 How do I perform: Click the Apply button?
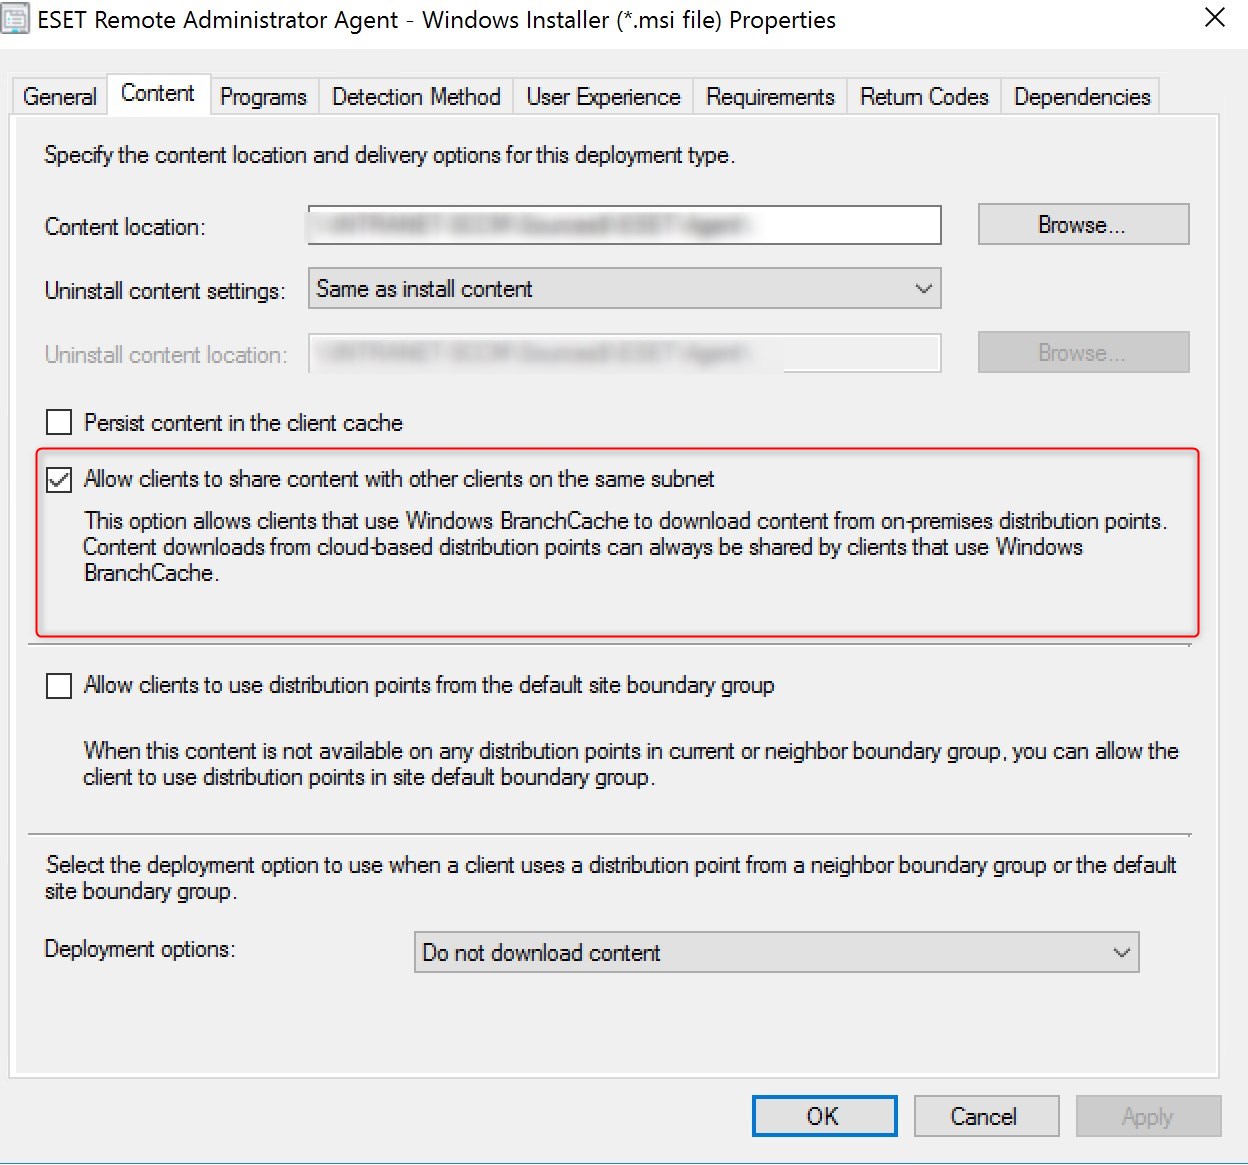(x=1148, y=1116)
